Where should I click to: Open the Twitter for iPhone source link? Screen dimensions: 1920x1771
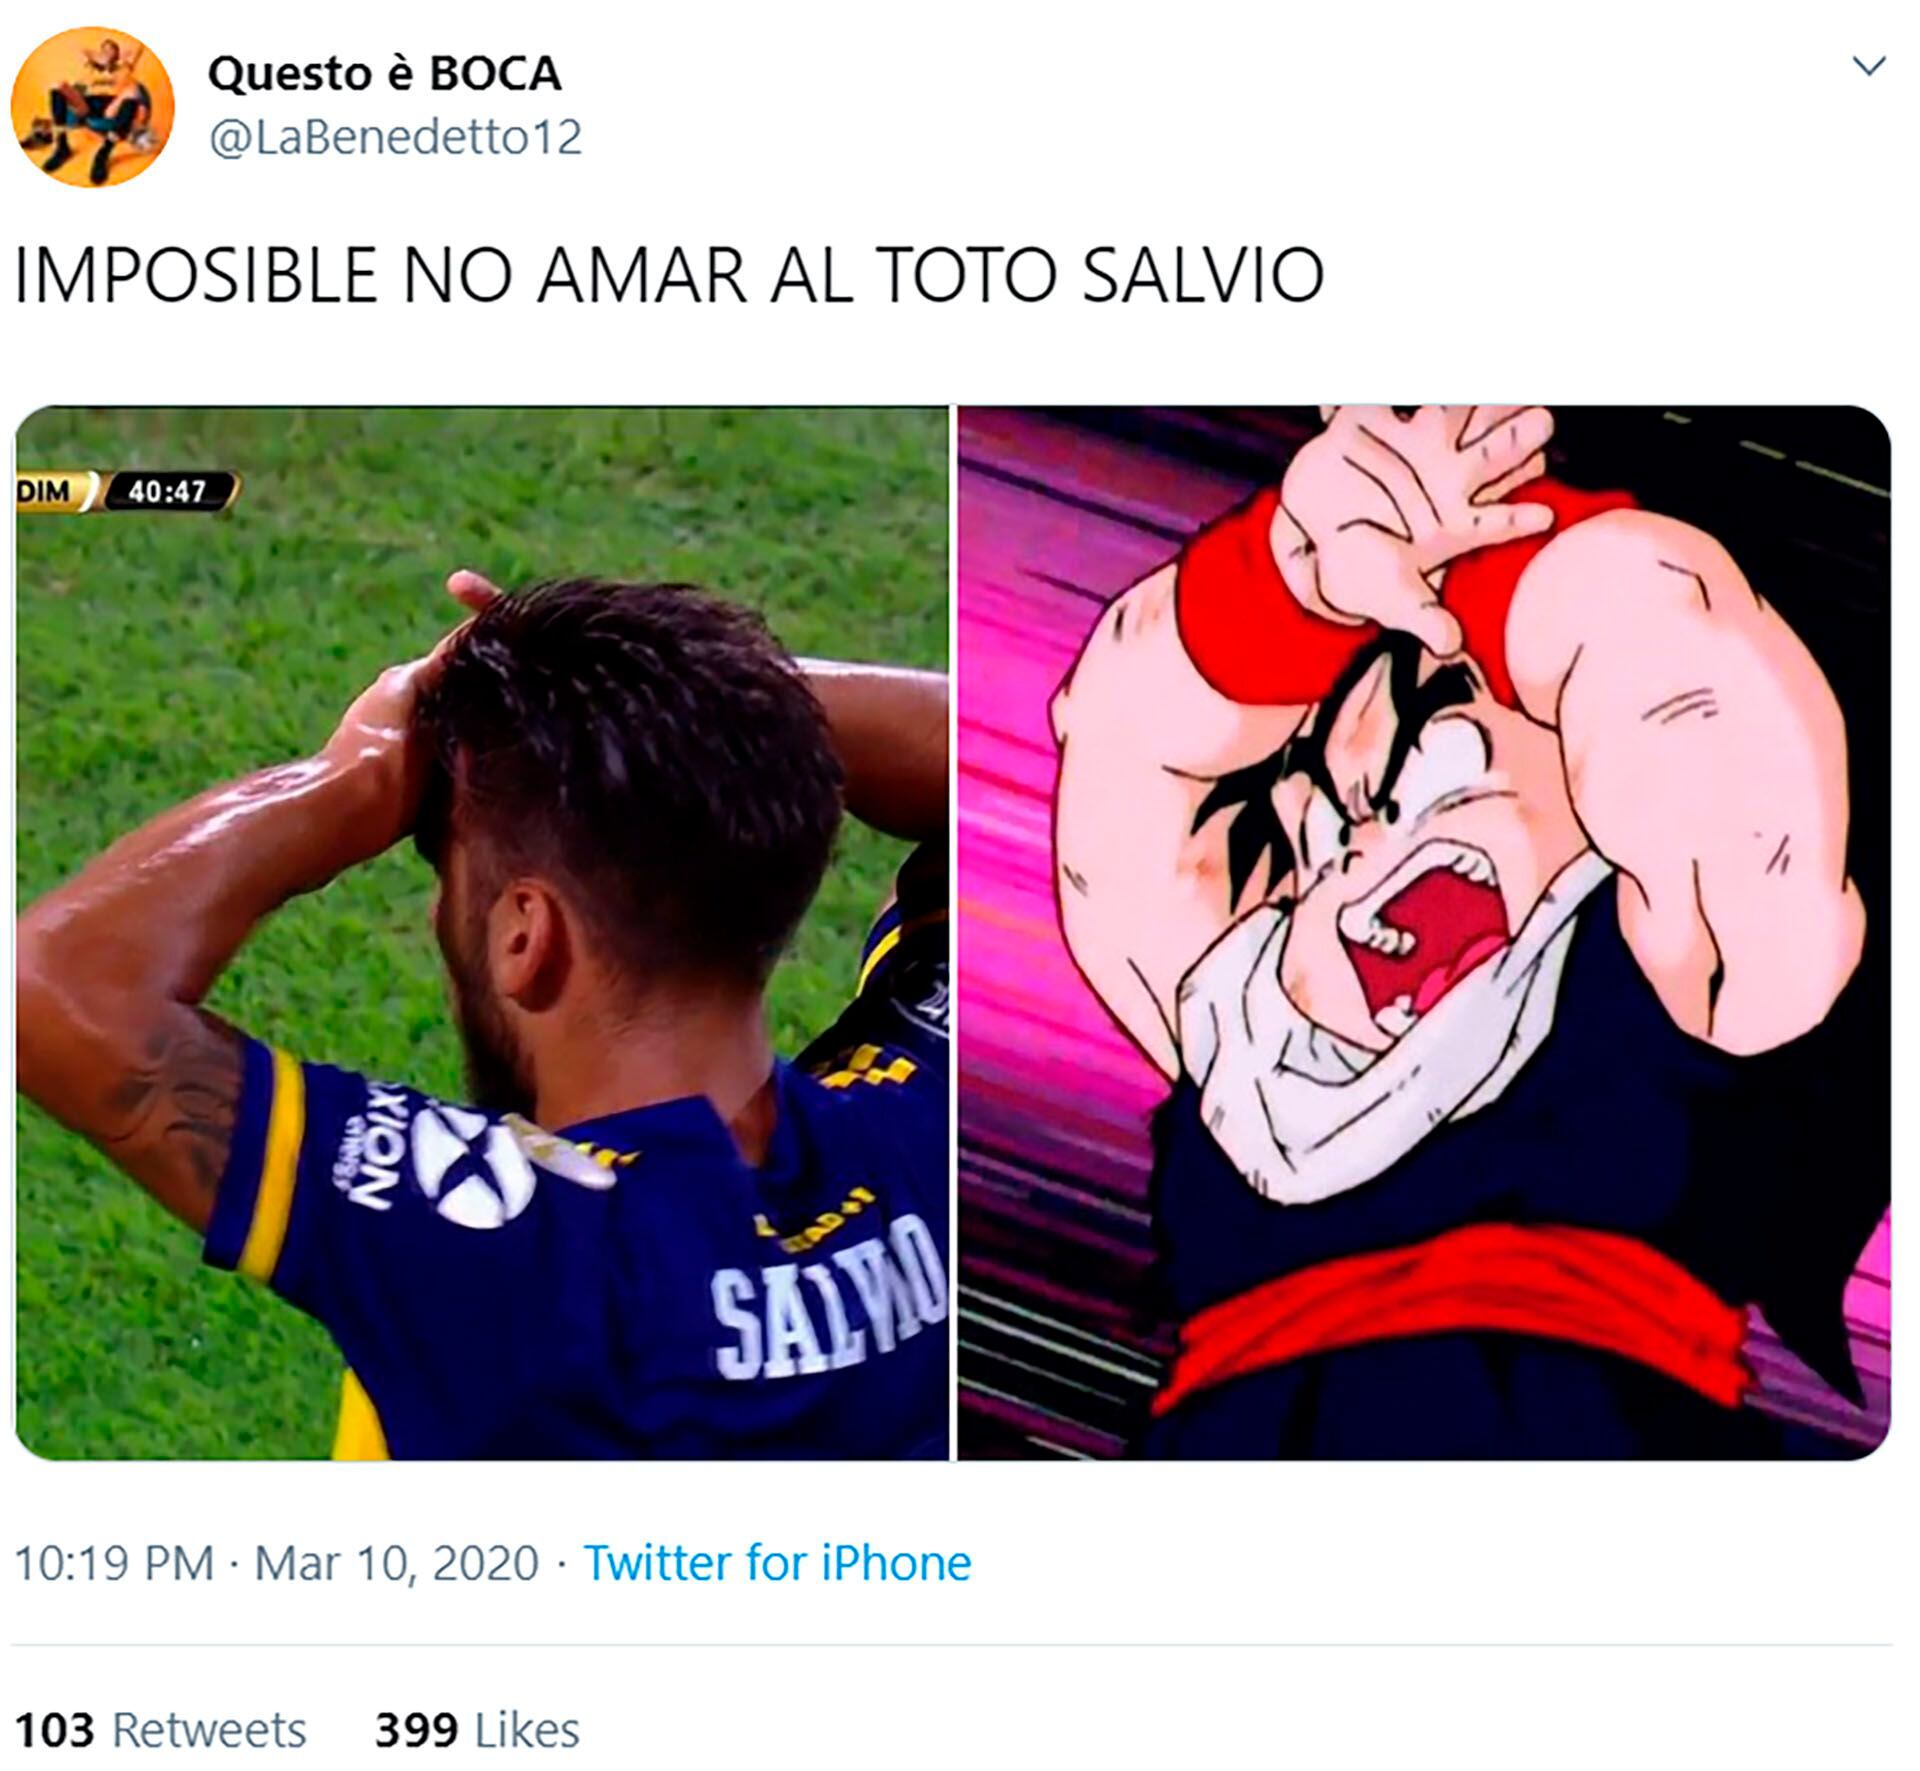pos(777,1563)
